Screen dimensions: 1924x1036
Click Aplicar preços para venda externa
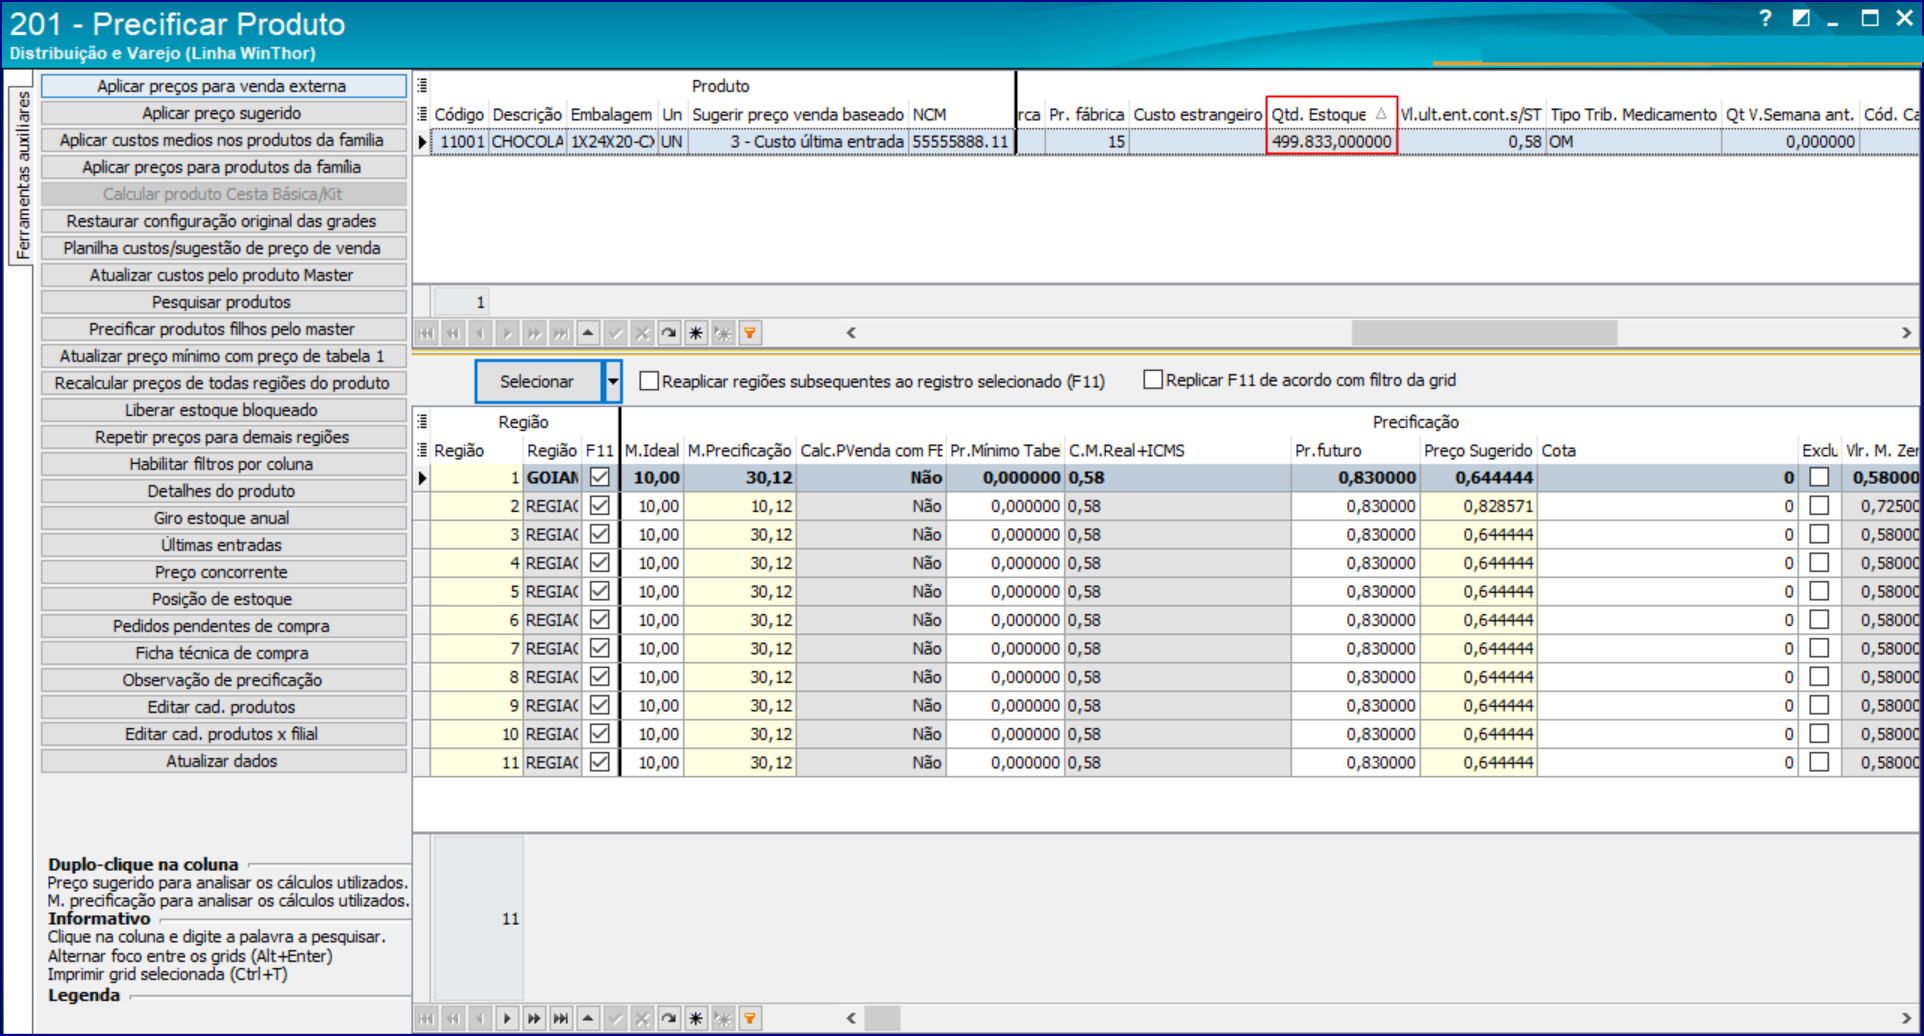click(222, 86)
